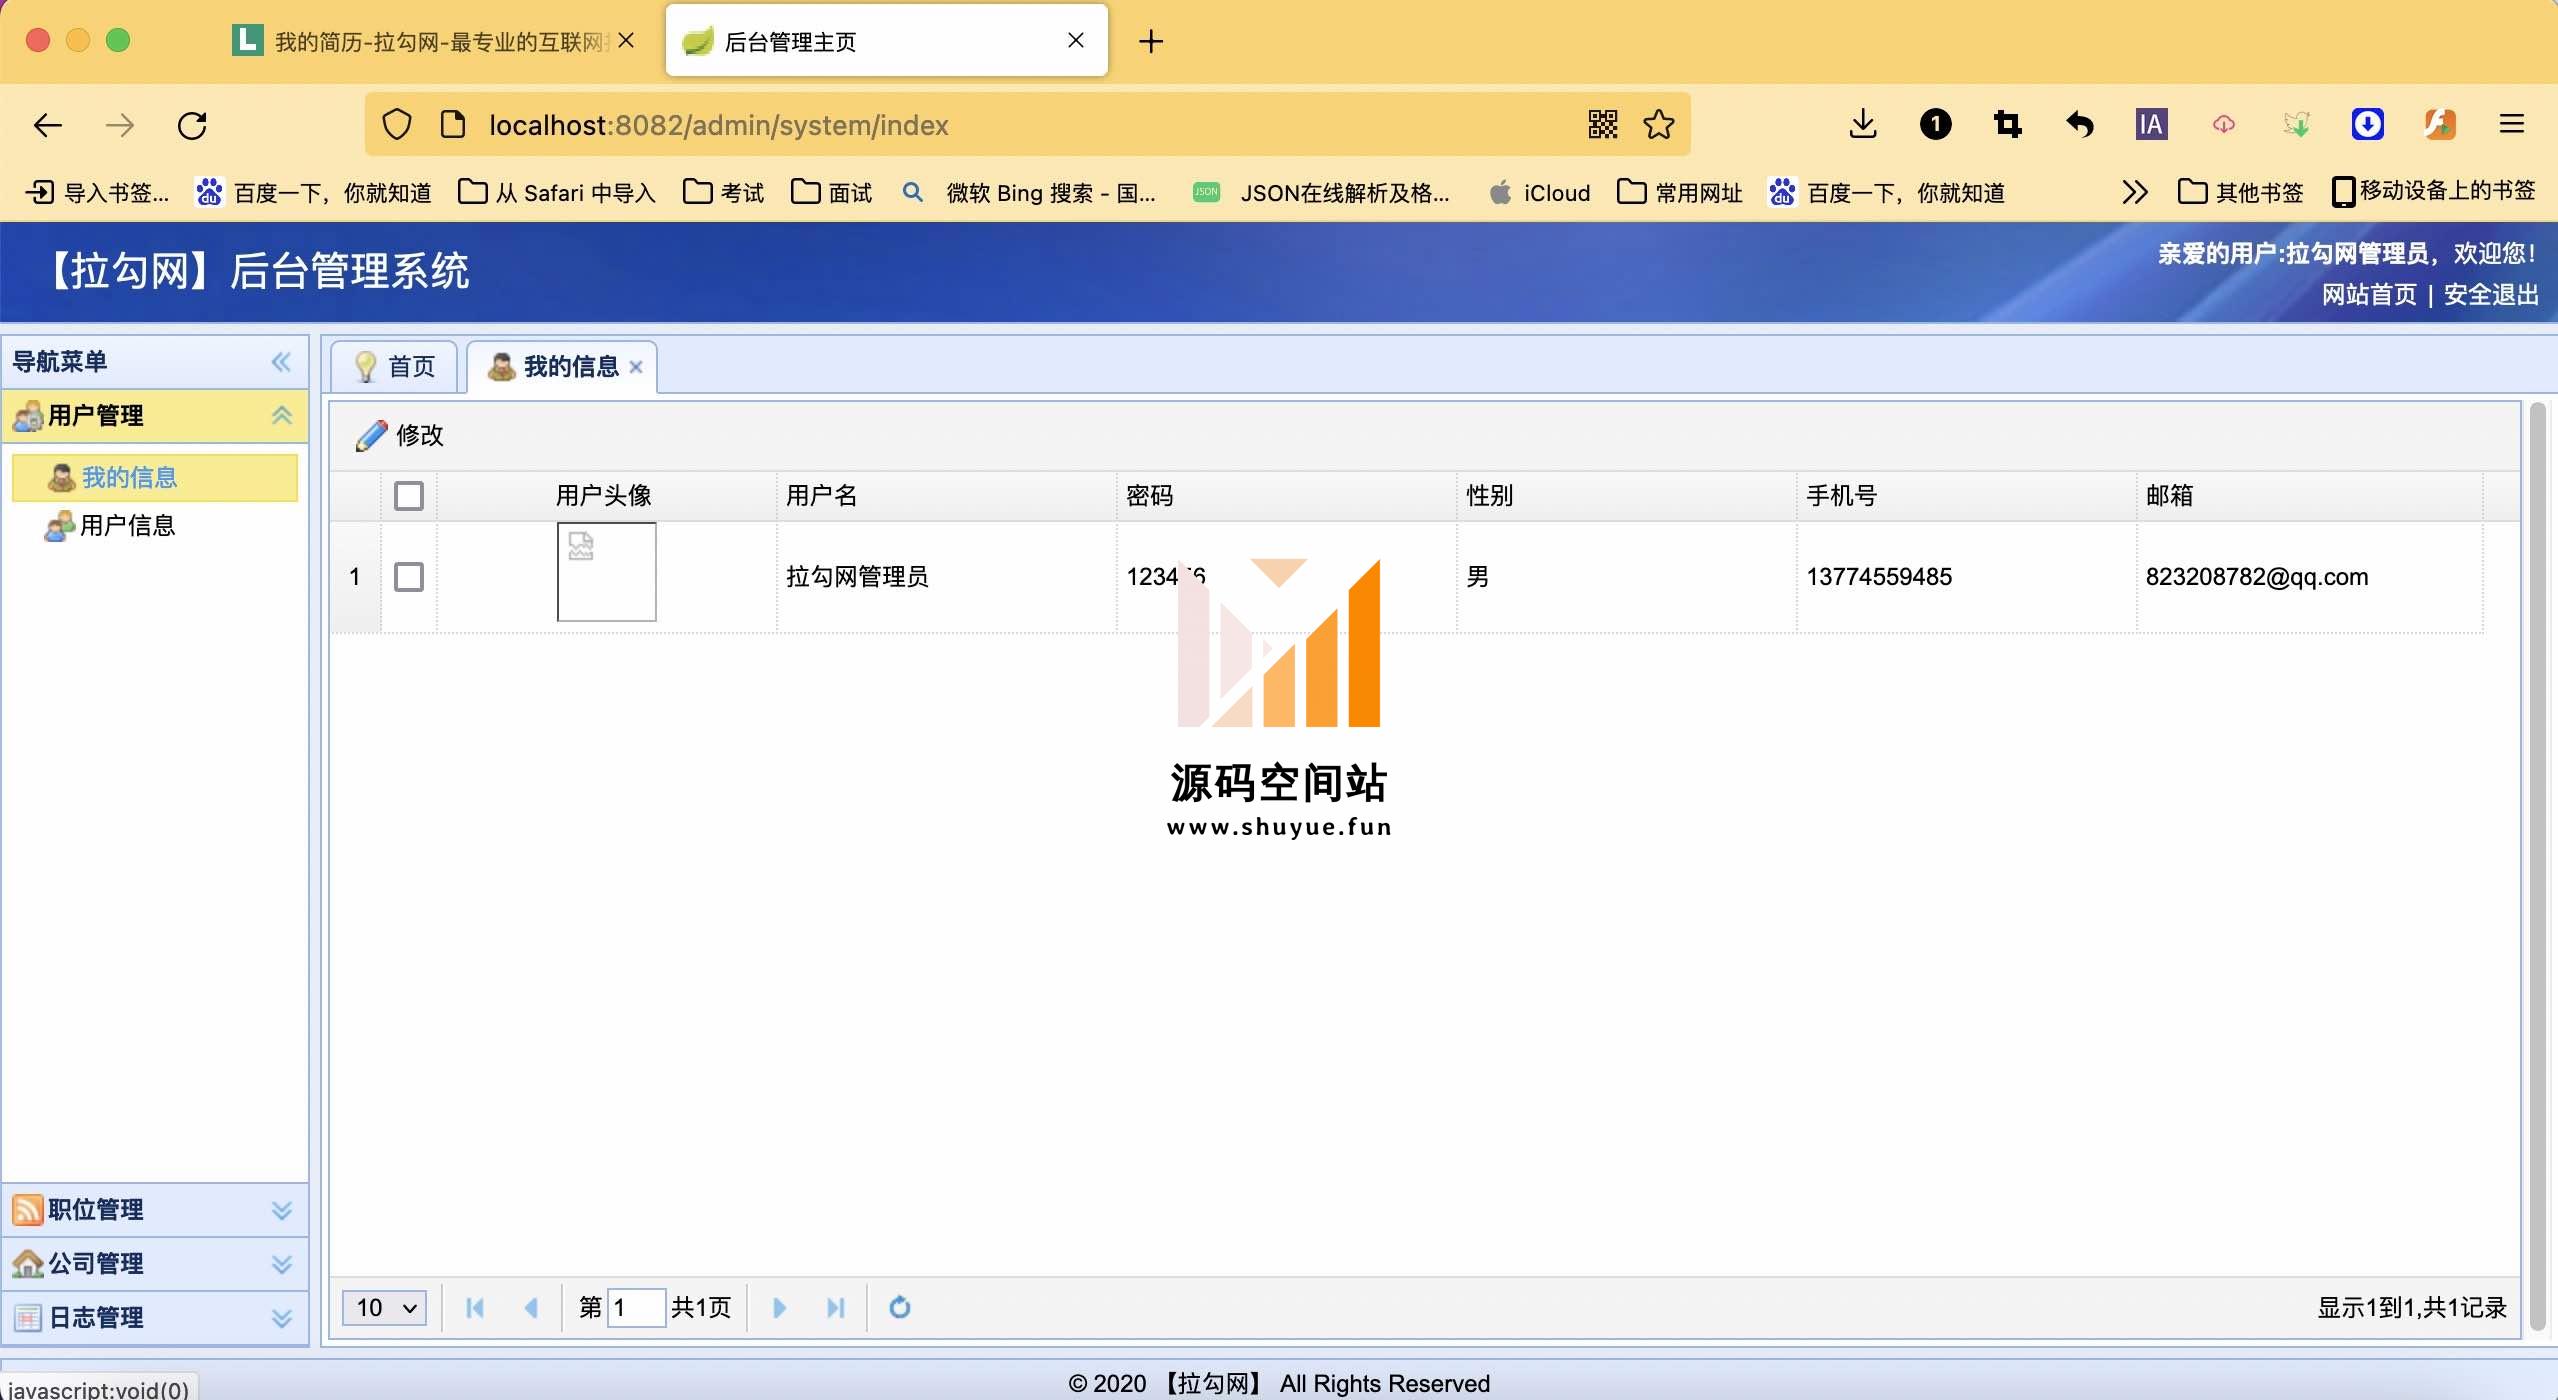Click the 安全退出 logout link

point(2490,294)
